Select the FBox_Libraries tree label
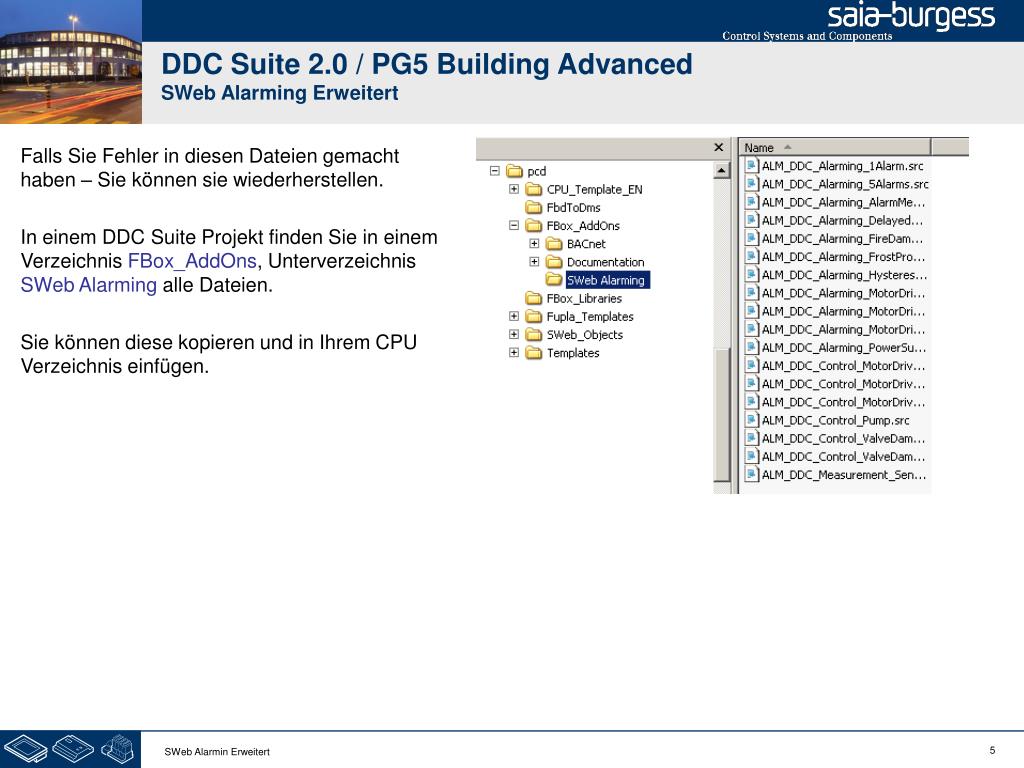Image resolution: width=1024 pixels, height=768 pixels. click(x=584, y=298)
